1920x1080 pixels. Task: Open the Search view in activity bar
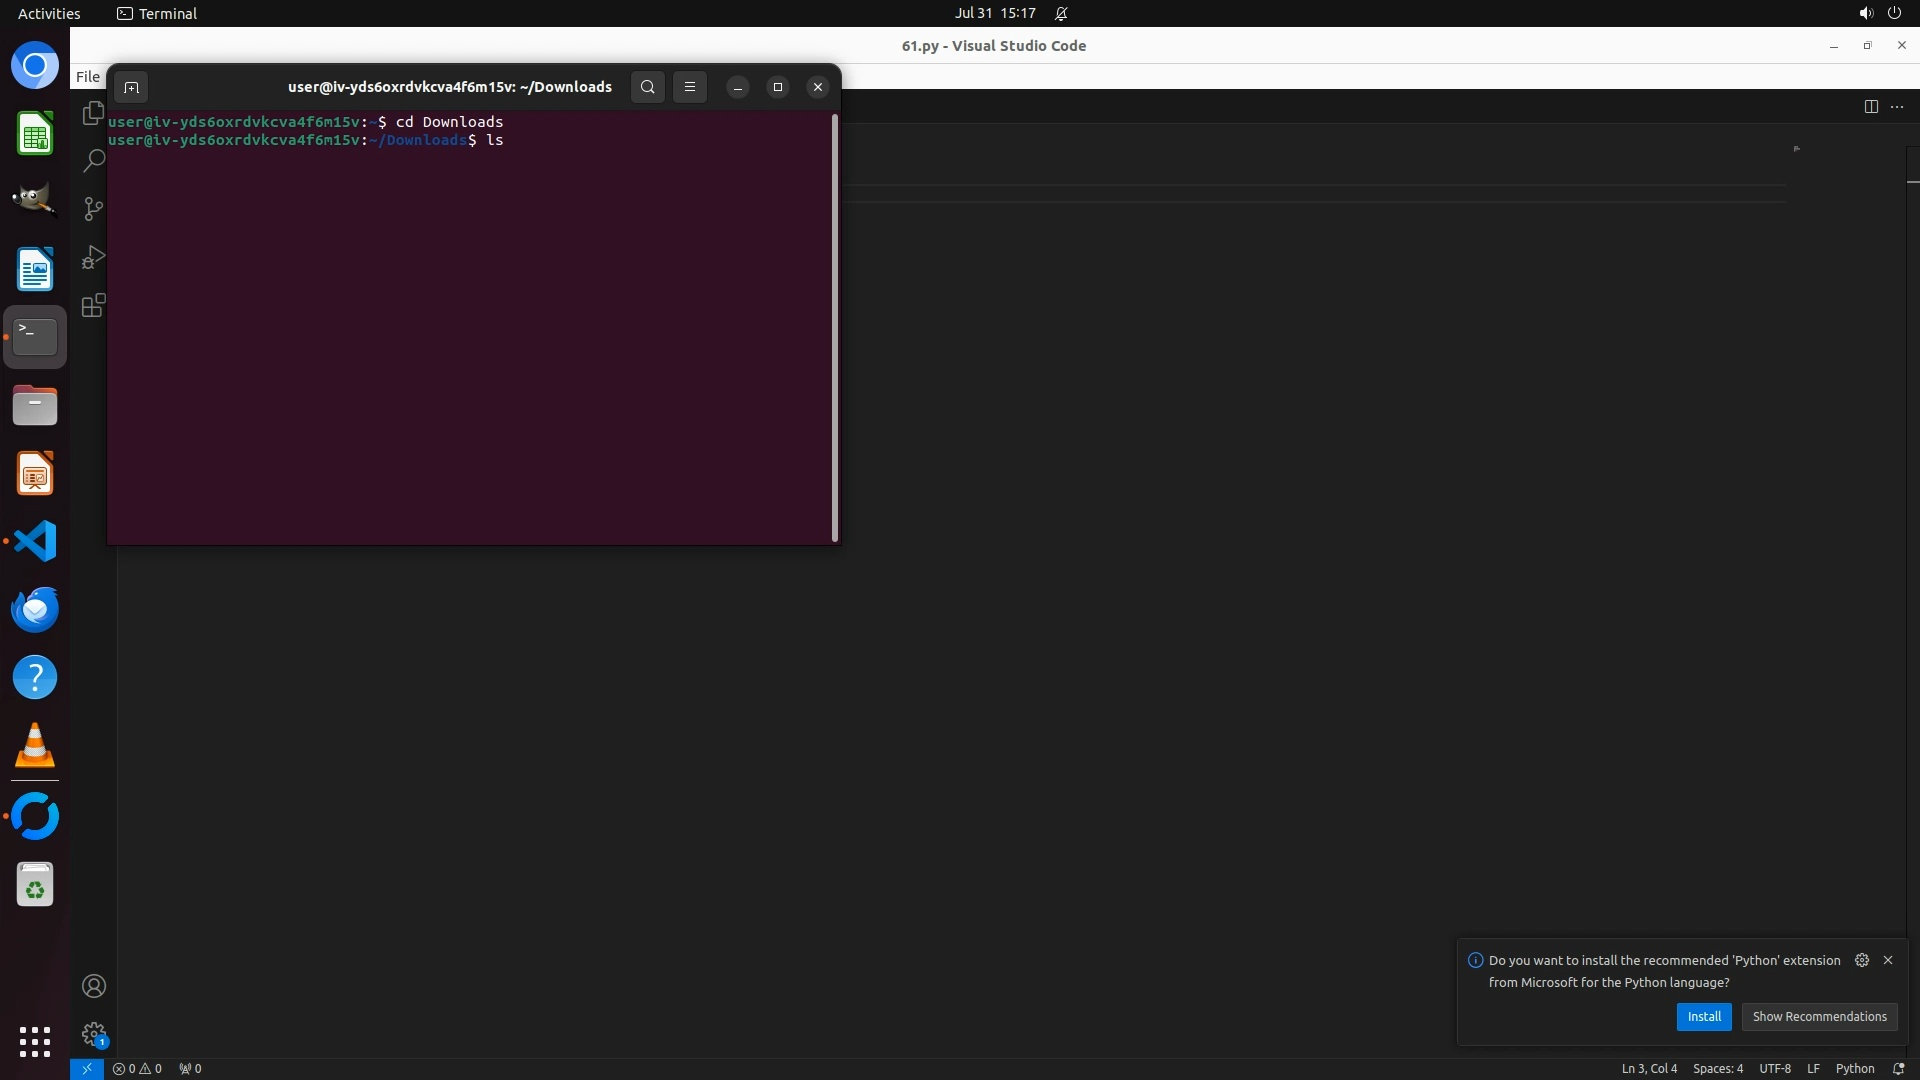point(93,161)
